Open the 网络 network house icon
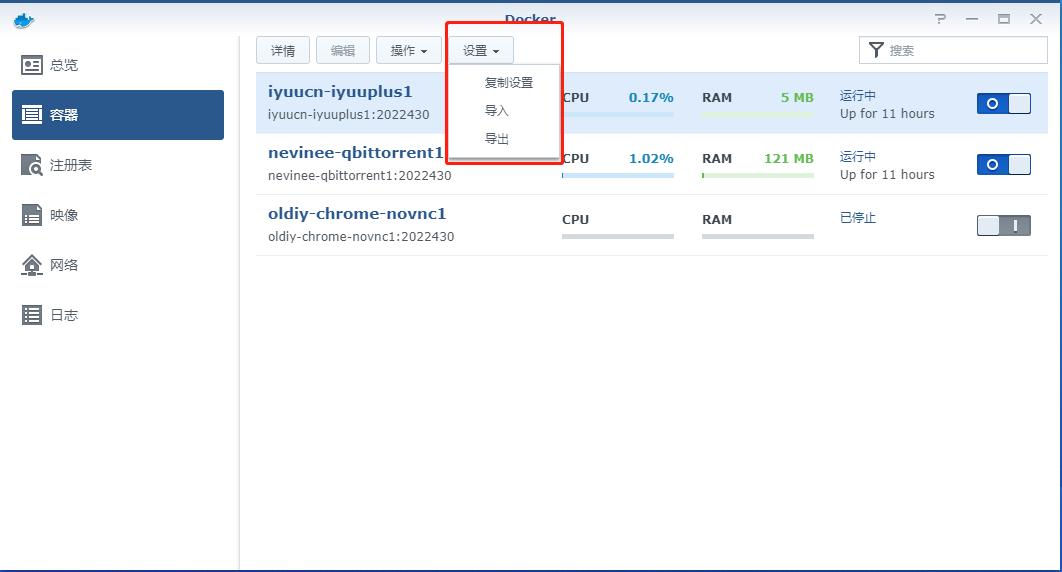 pyautogui.click(x=32, y=265)
